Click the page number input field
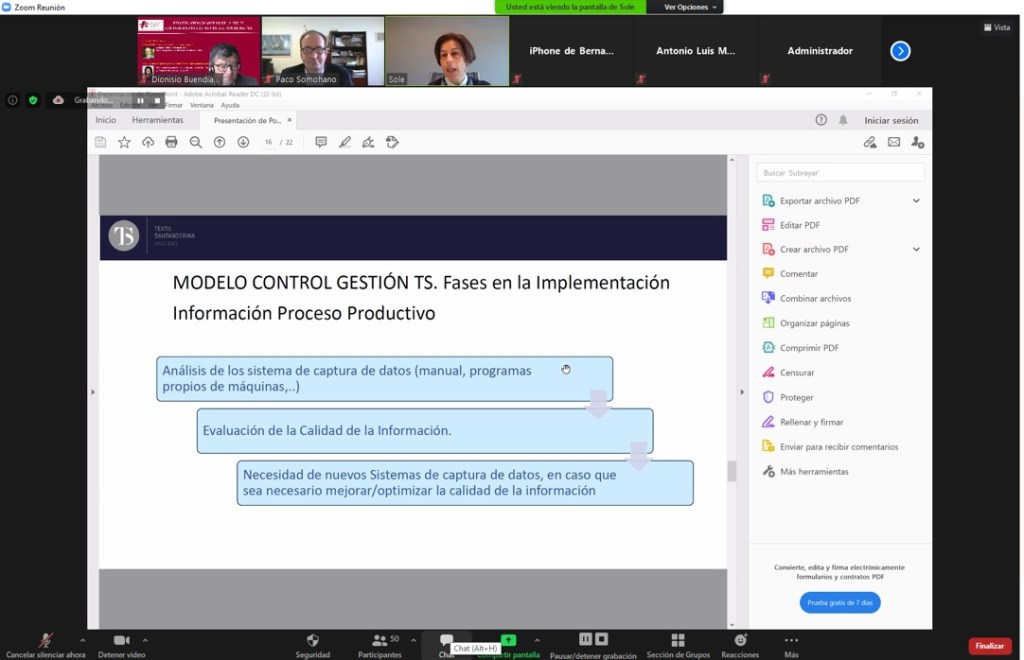Image resolution: width=1024 pixels, height=660 pixels. click(x=269, y=142)
